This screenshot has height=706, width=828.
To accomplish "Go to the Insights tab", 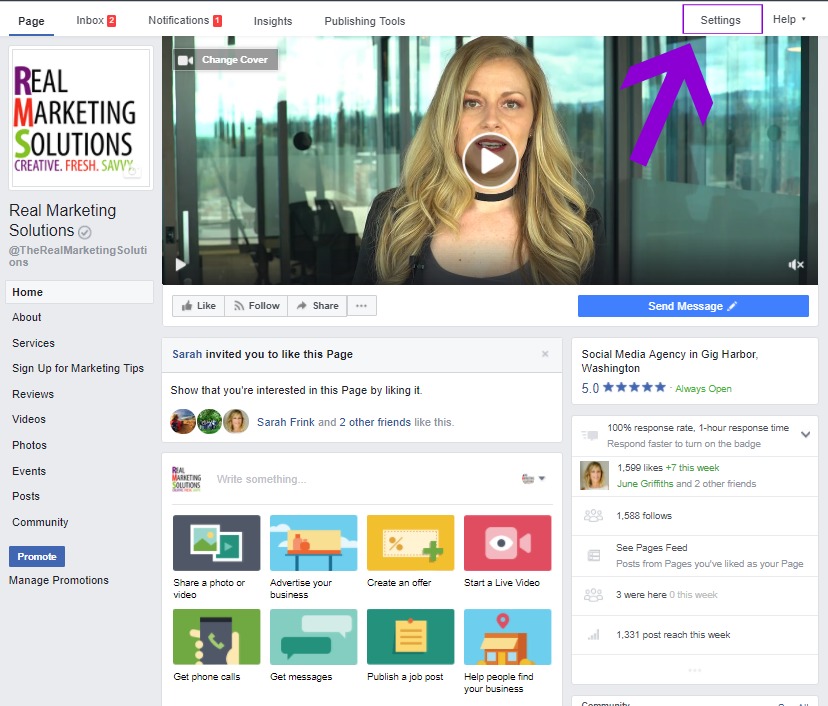I will pos(272,21).
